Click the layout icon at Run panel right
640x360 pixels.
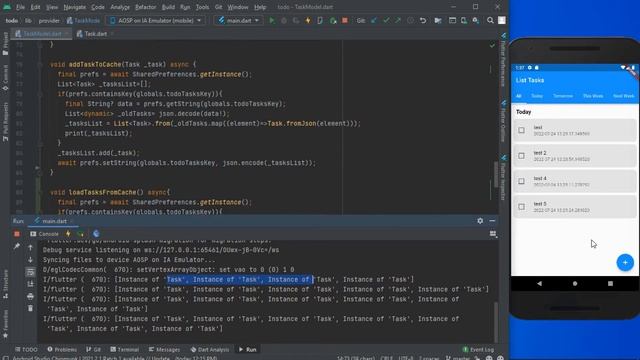click(493, 234)
